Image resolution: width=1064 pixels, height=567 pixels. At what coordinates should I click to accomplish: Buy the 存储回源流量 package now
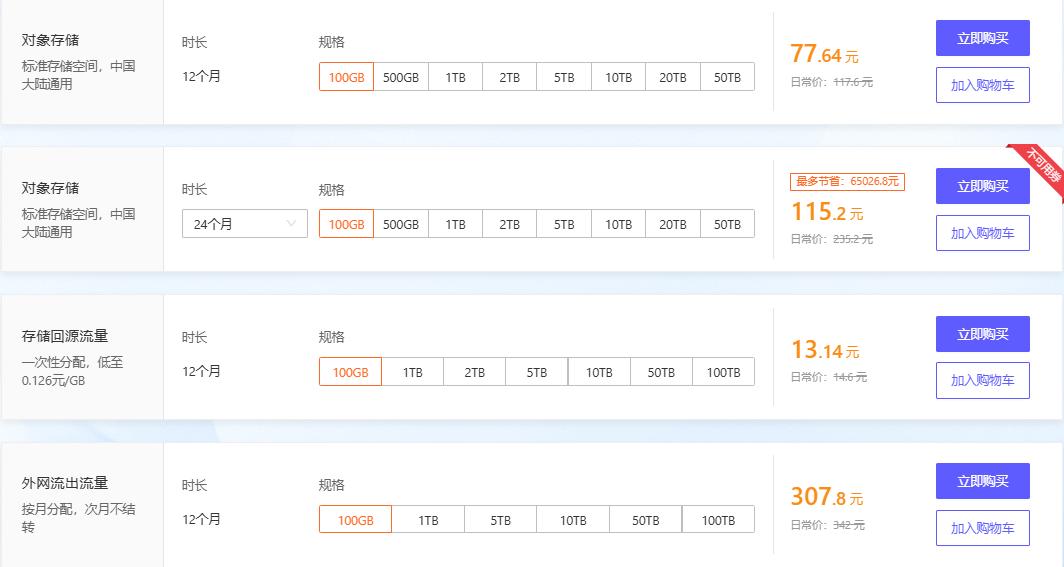982,334
